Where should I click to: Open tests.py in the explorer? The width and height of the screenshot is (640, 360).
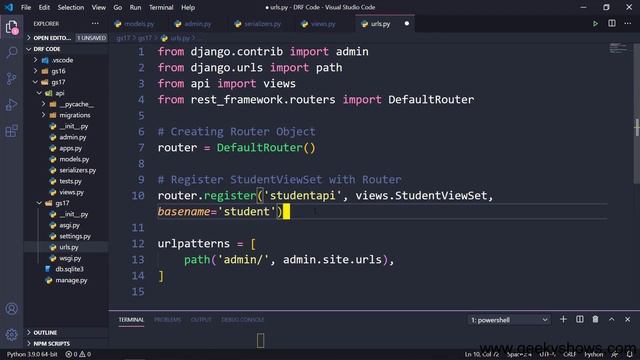[x=66, y=181]
